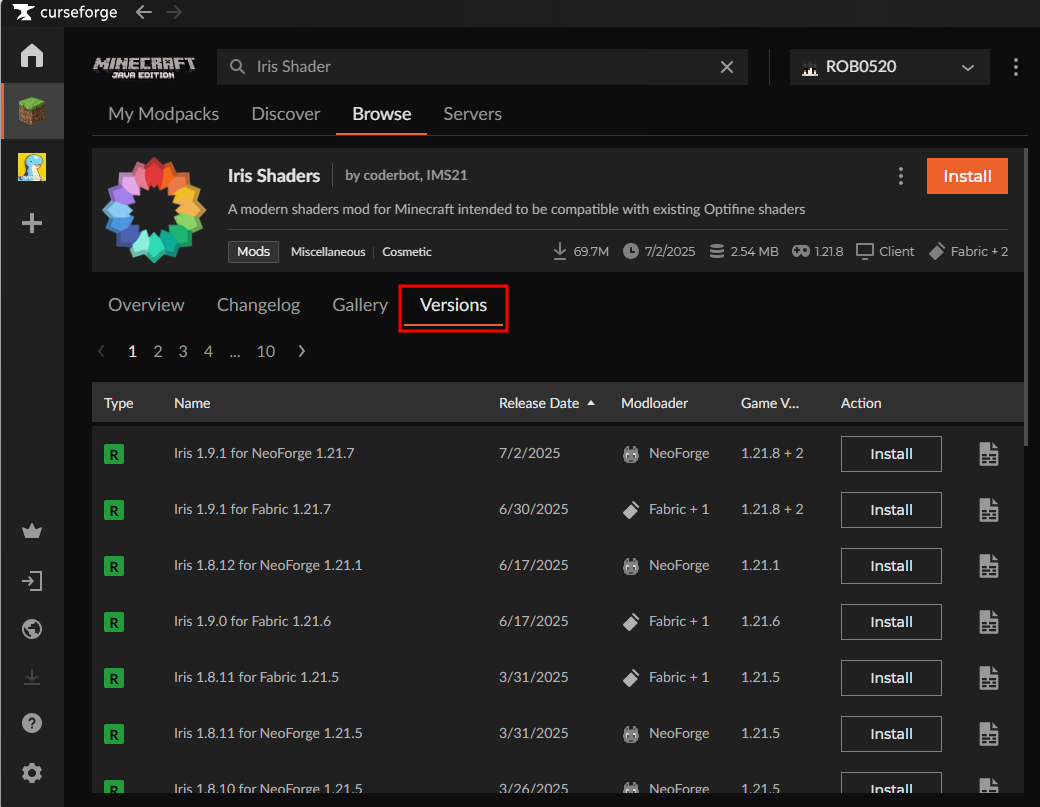1040x807 pixels.
Task: Install Iris 1.9.0 for Fabric 1.21.6
Action: click(891, 622)
